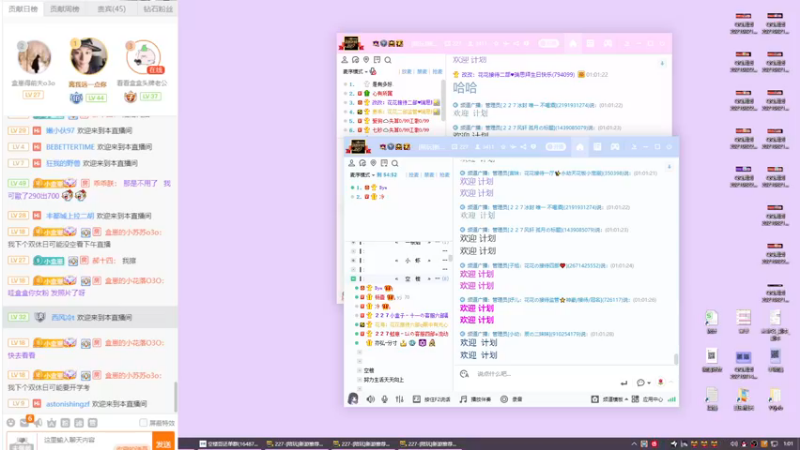Screen dimensions: 800x450
Task: Click the user avatar in front window bottom bar
Action: click(353, 399)
